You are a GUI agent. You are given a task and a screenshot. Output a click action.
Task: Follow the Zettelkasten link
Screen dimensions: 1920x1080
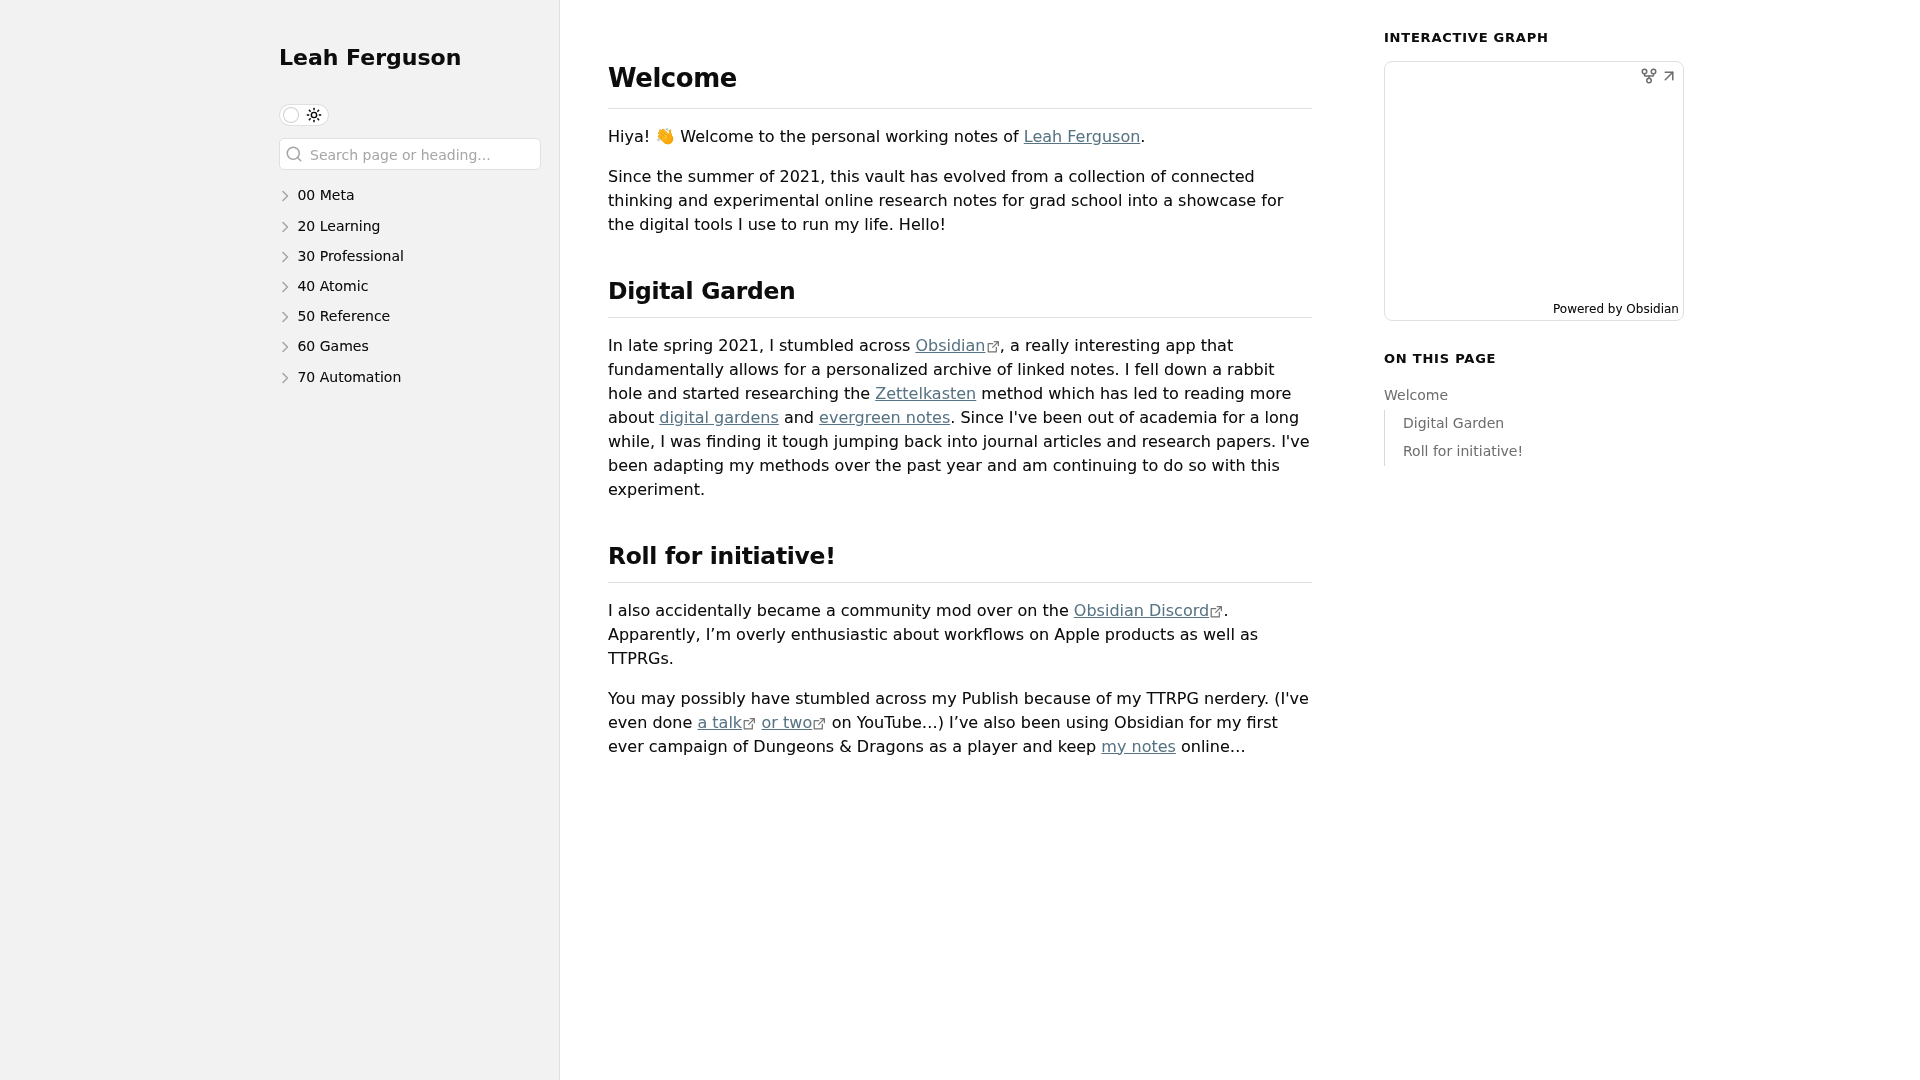coord(925,394)
